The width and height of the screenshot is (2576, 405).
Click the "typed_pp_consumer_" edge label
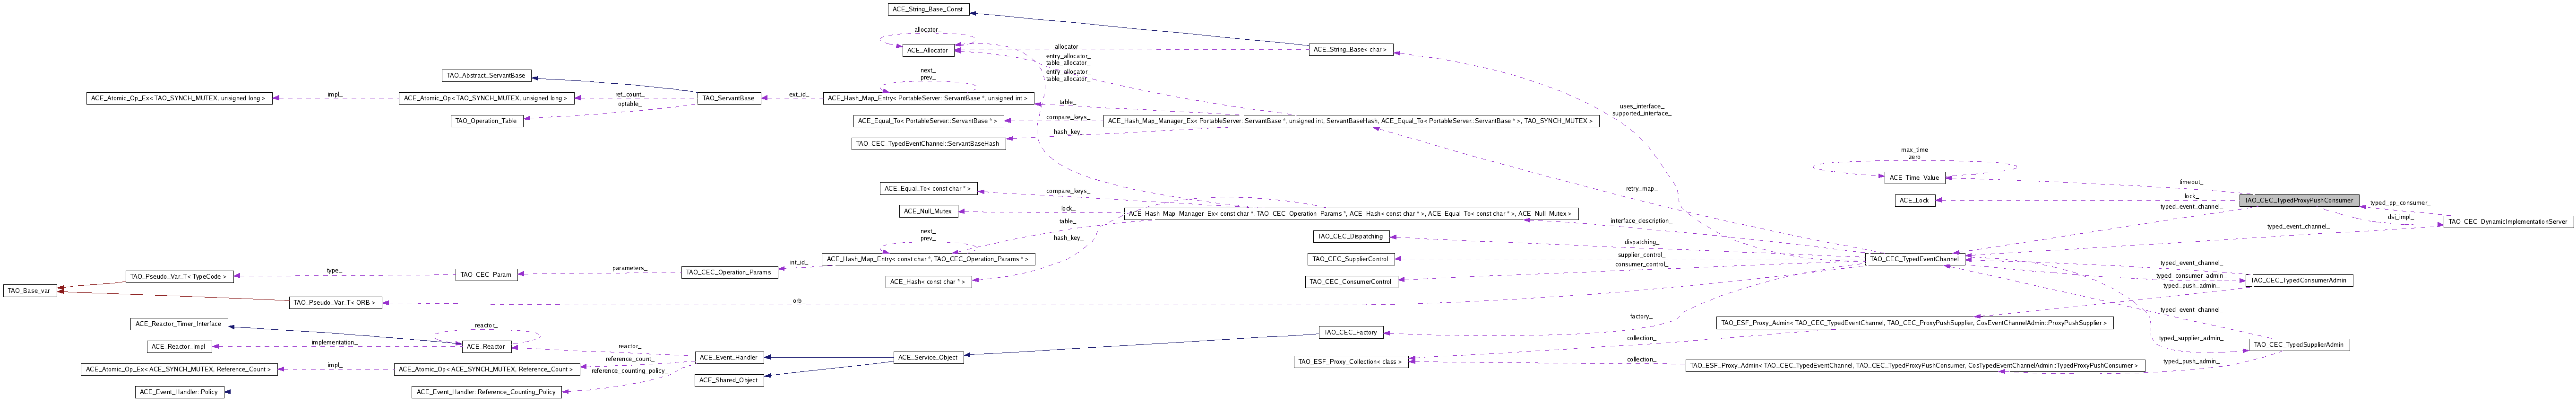pos(2400,203)
